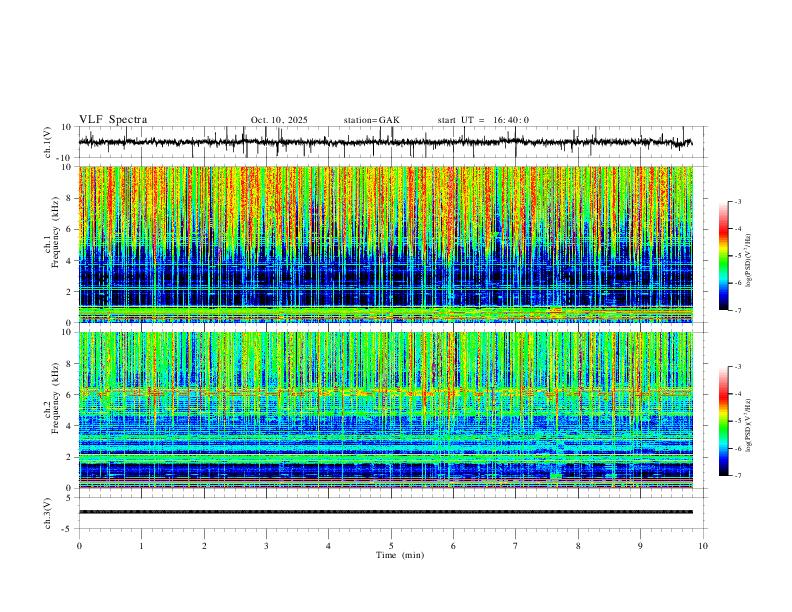Click the ch.1 voltage waveform trace panel
Screen dimensions: 792x612
click(x=392, y=142)
